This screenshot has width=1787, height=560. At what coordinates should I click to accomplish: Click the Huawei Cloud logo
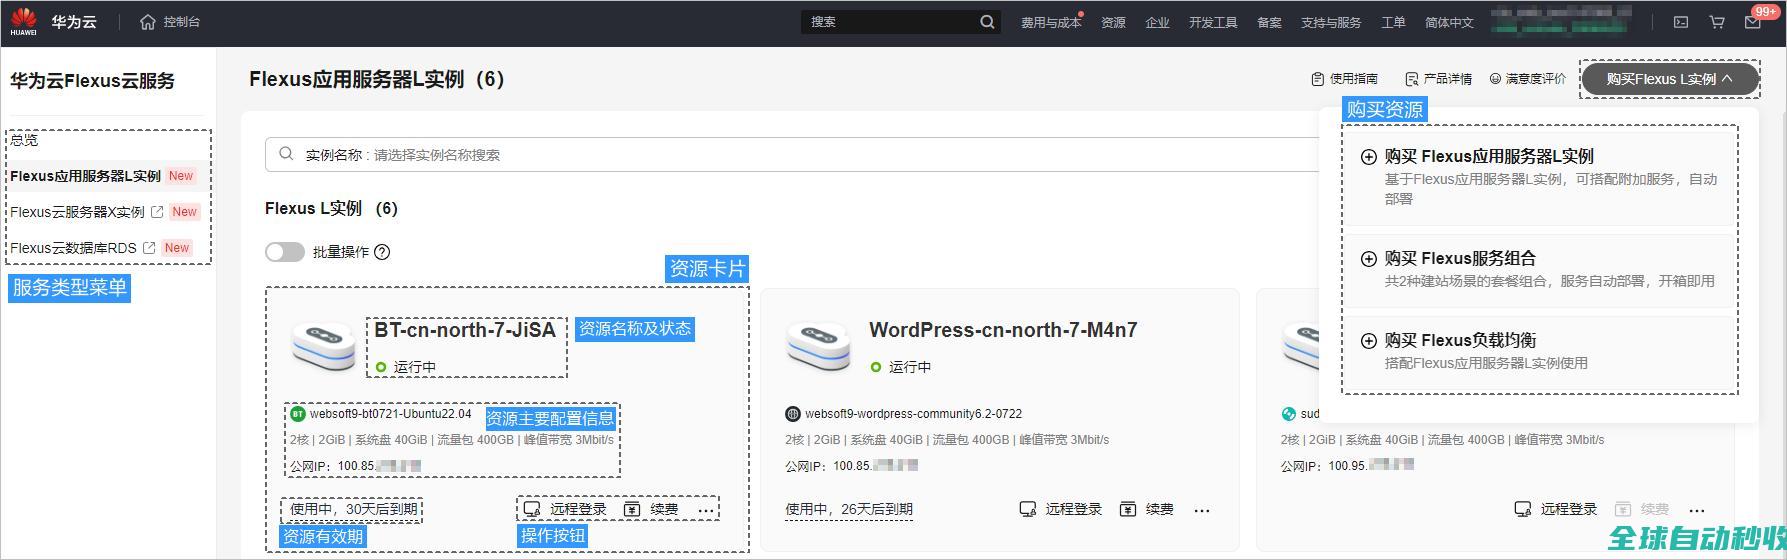24,21
